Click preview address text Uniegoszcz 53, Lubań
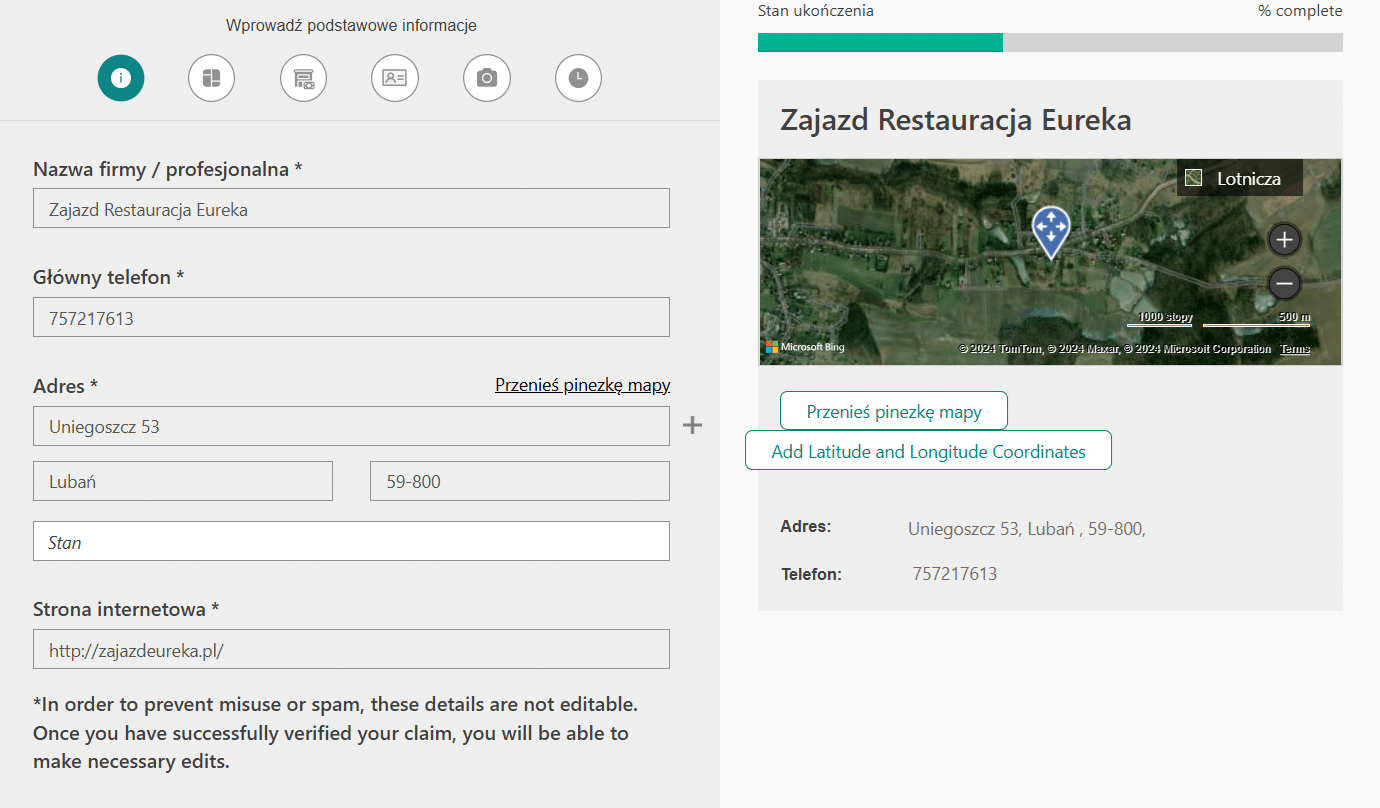1380x808 pixels. click(1027, 528)
